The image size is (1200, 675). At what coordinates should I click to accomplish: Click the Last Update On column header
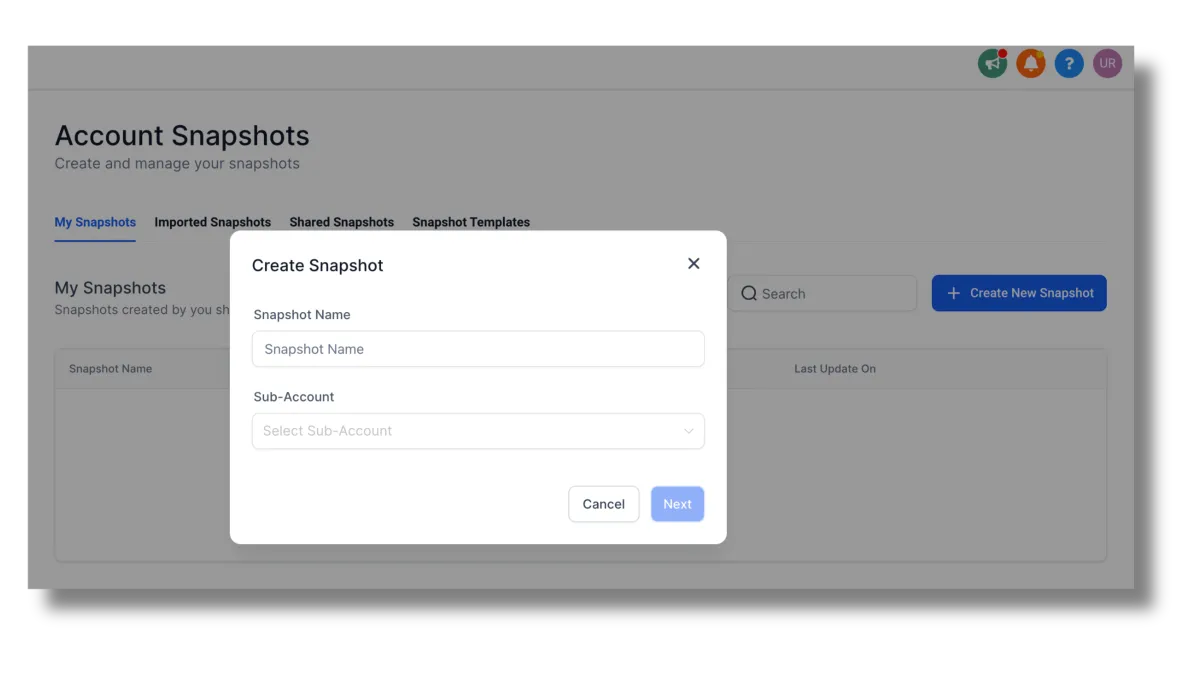click(835, 369)
